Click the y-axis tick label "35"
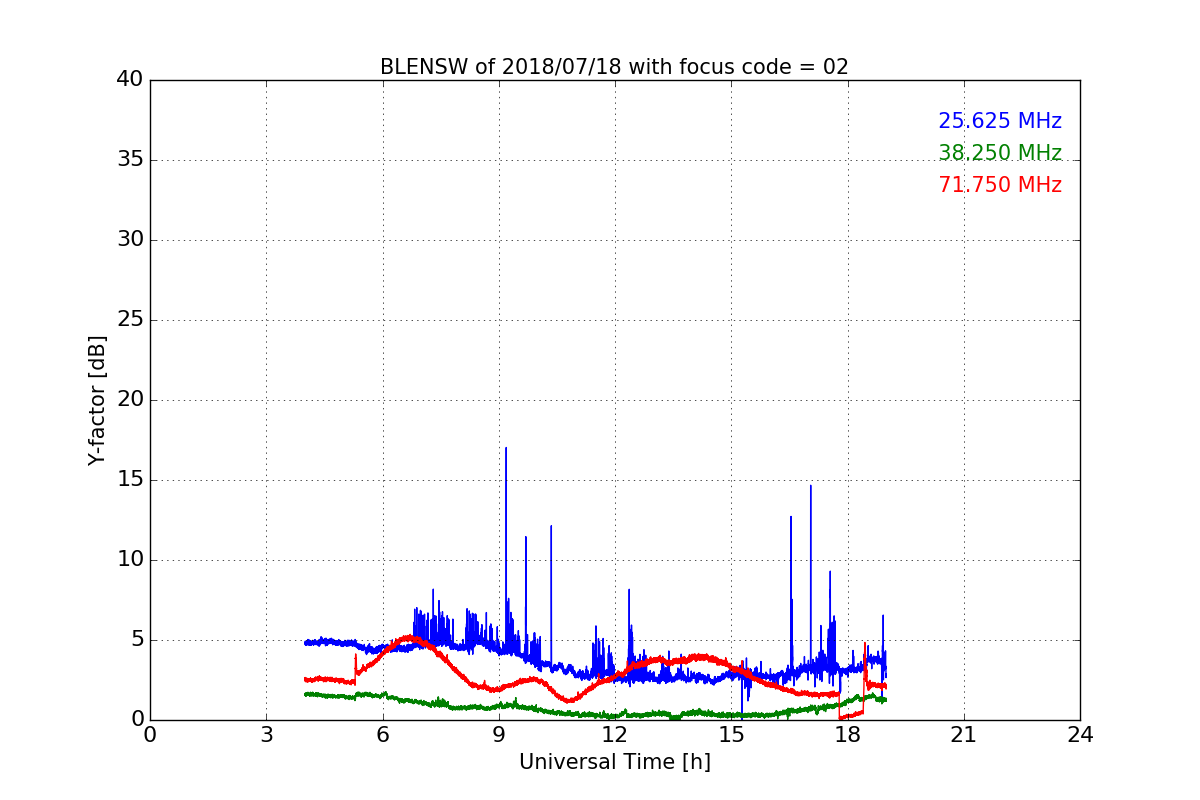This screenshot has height=800, width=1200. (x=130, y=160)
